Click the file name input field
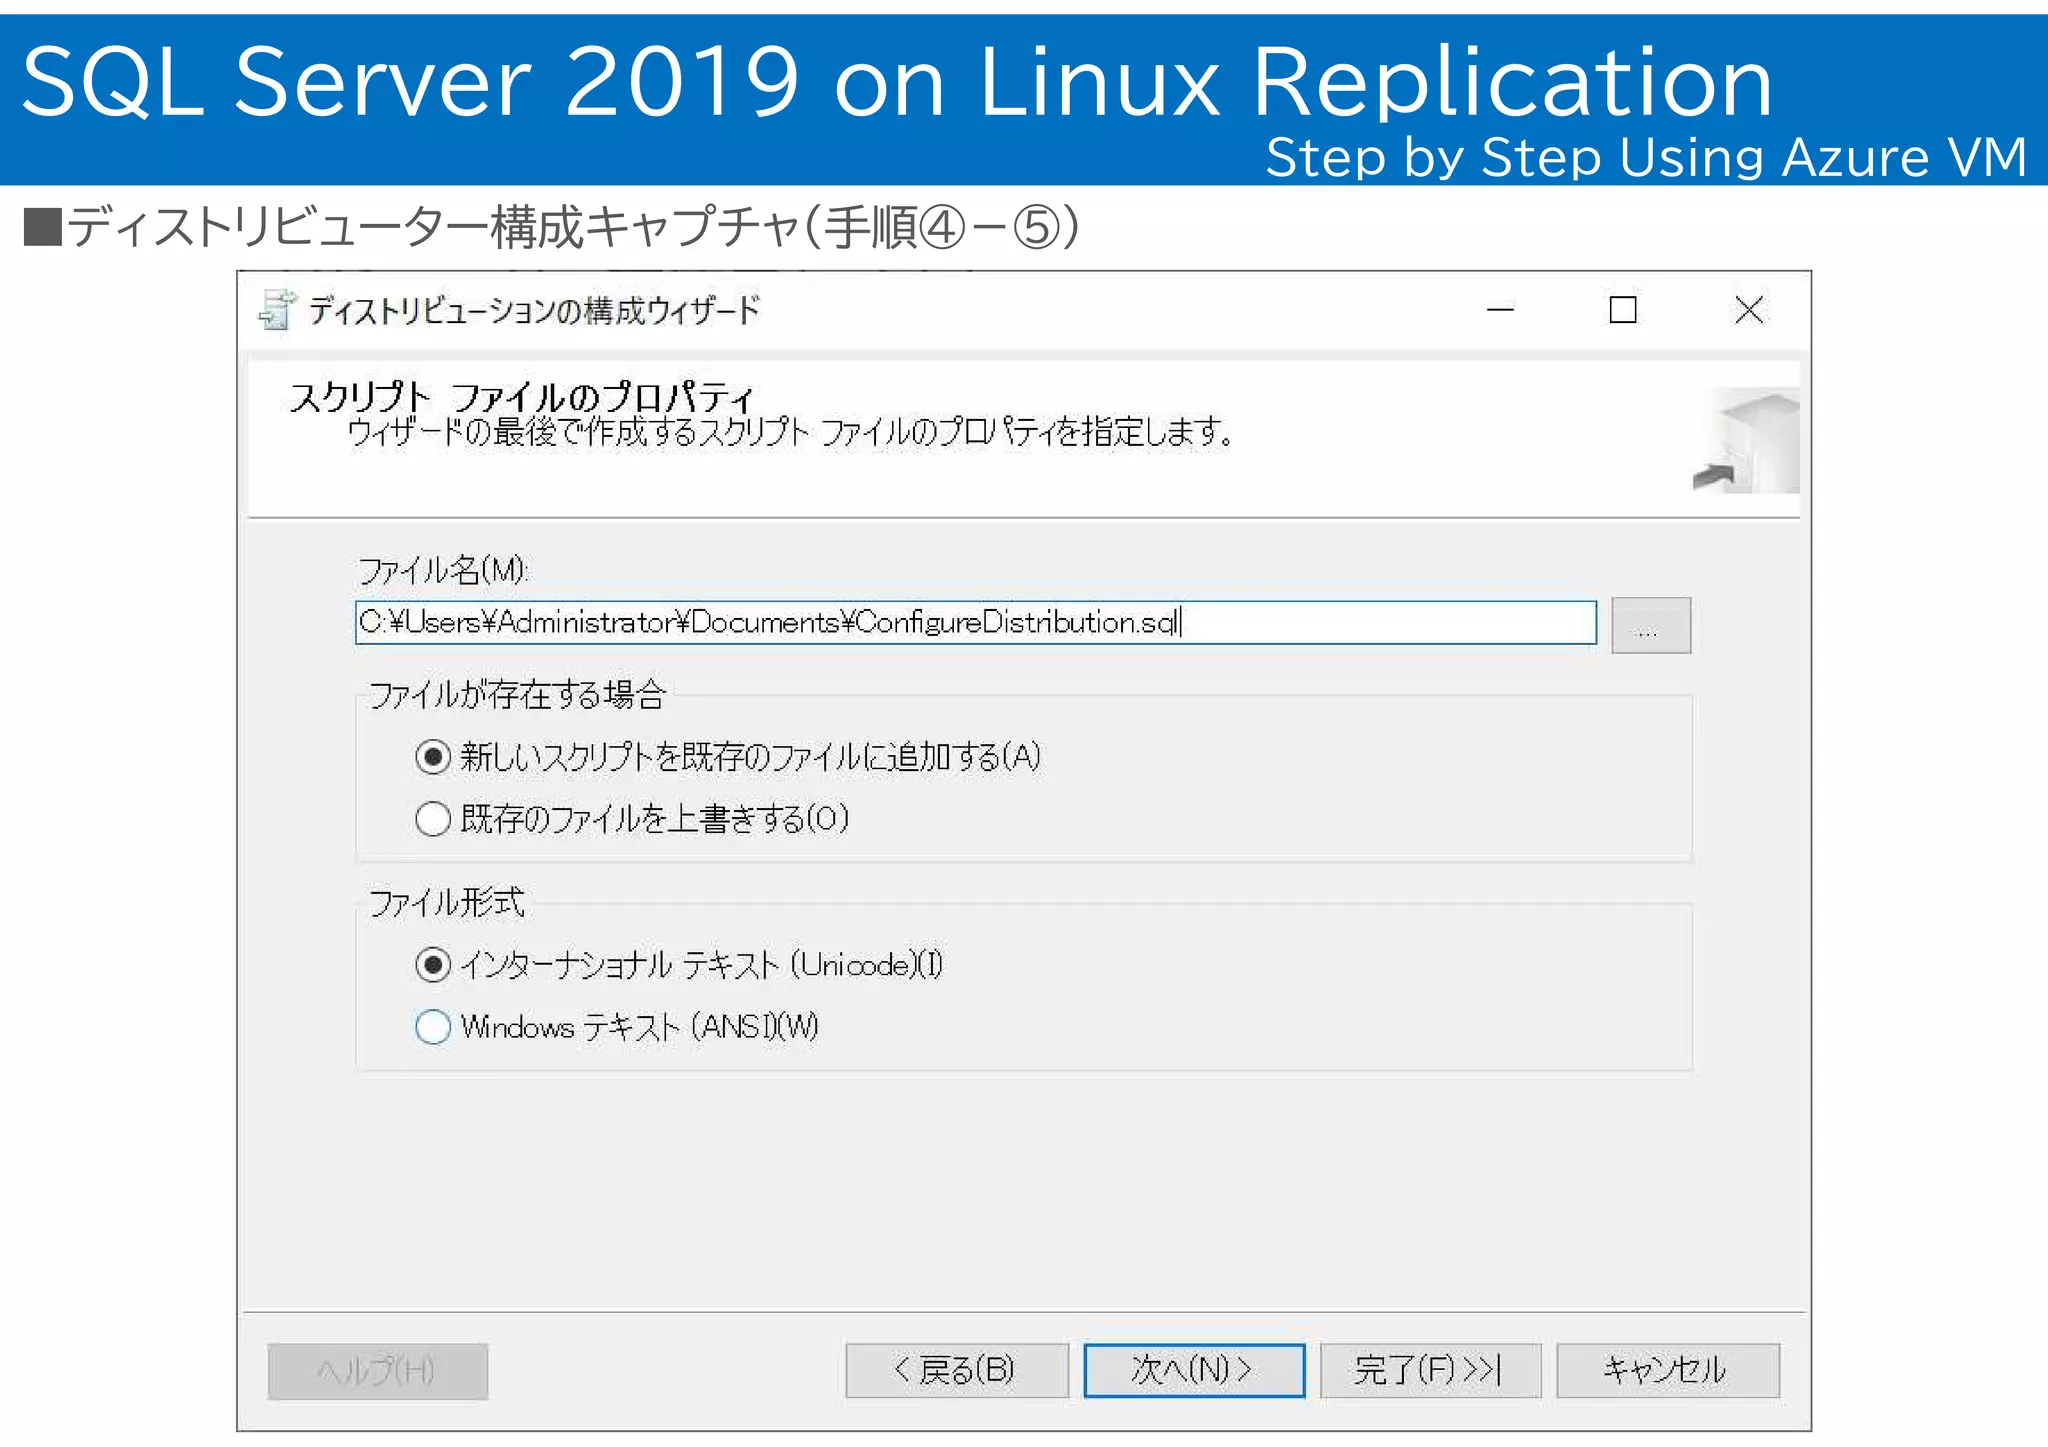The width and height of the screenshot is (2048, 1447). pos(975,623)
